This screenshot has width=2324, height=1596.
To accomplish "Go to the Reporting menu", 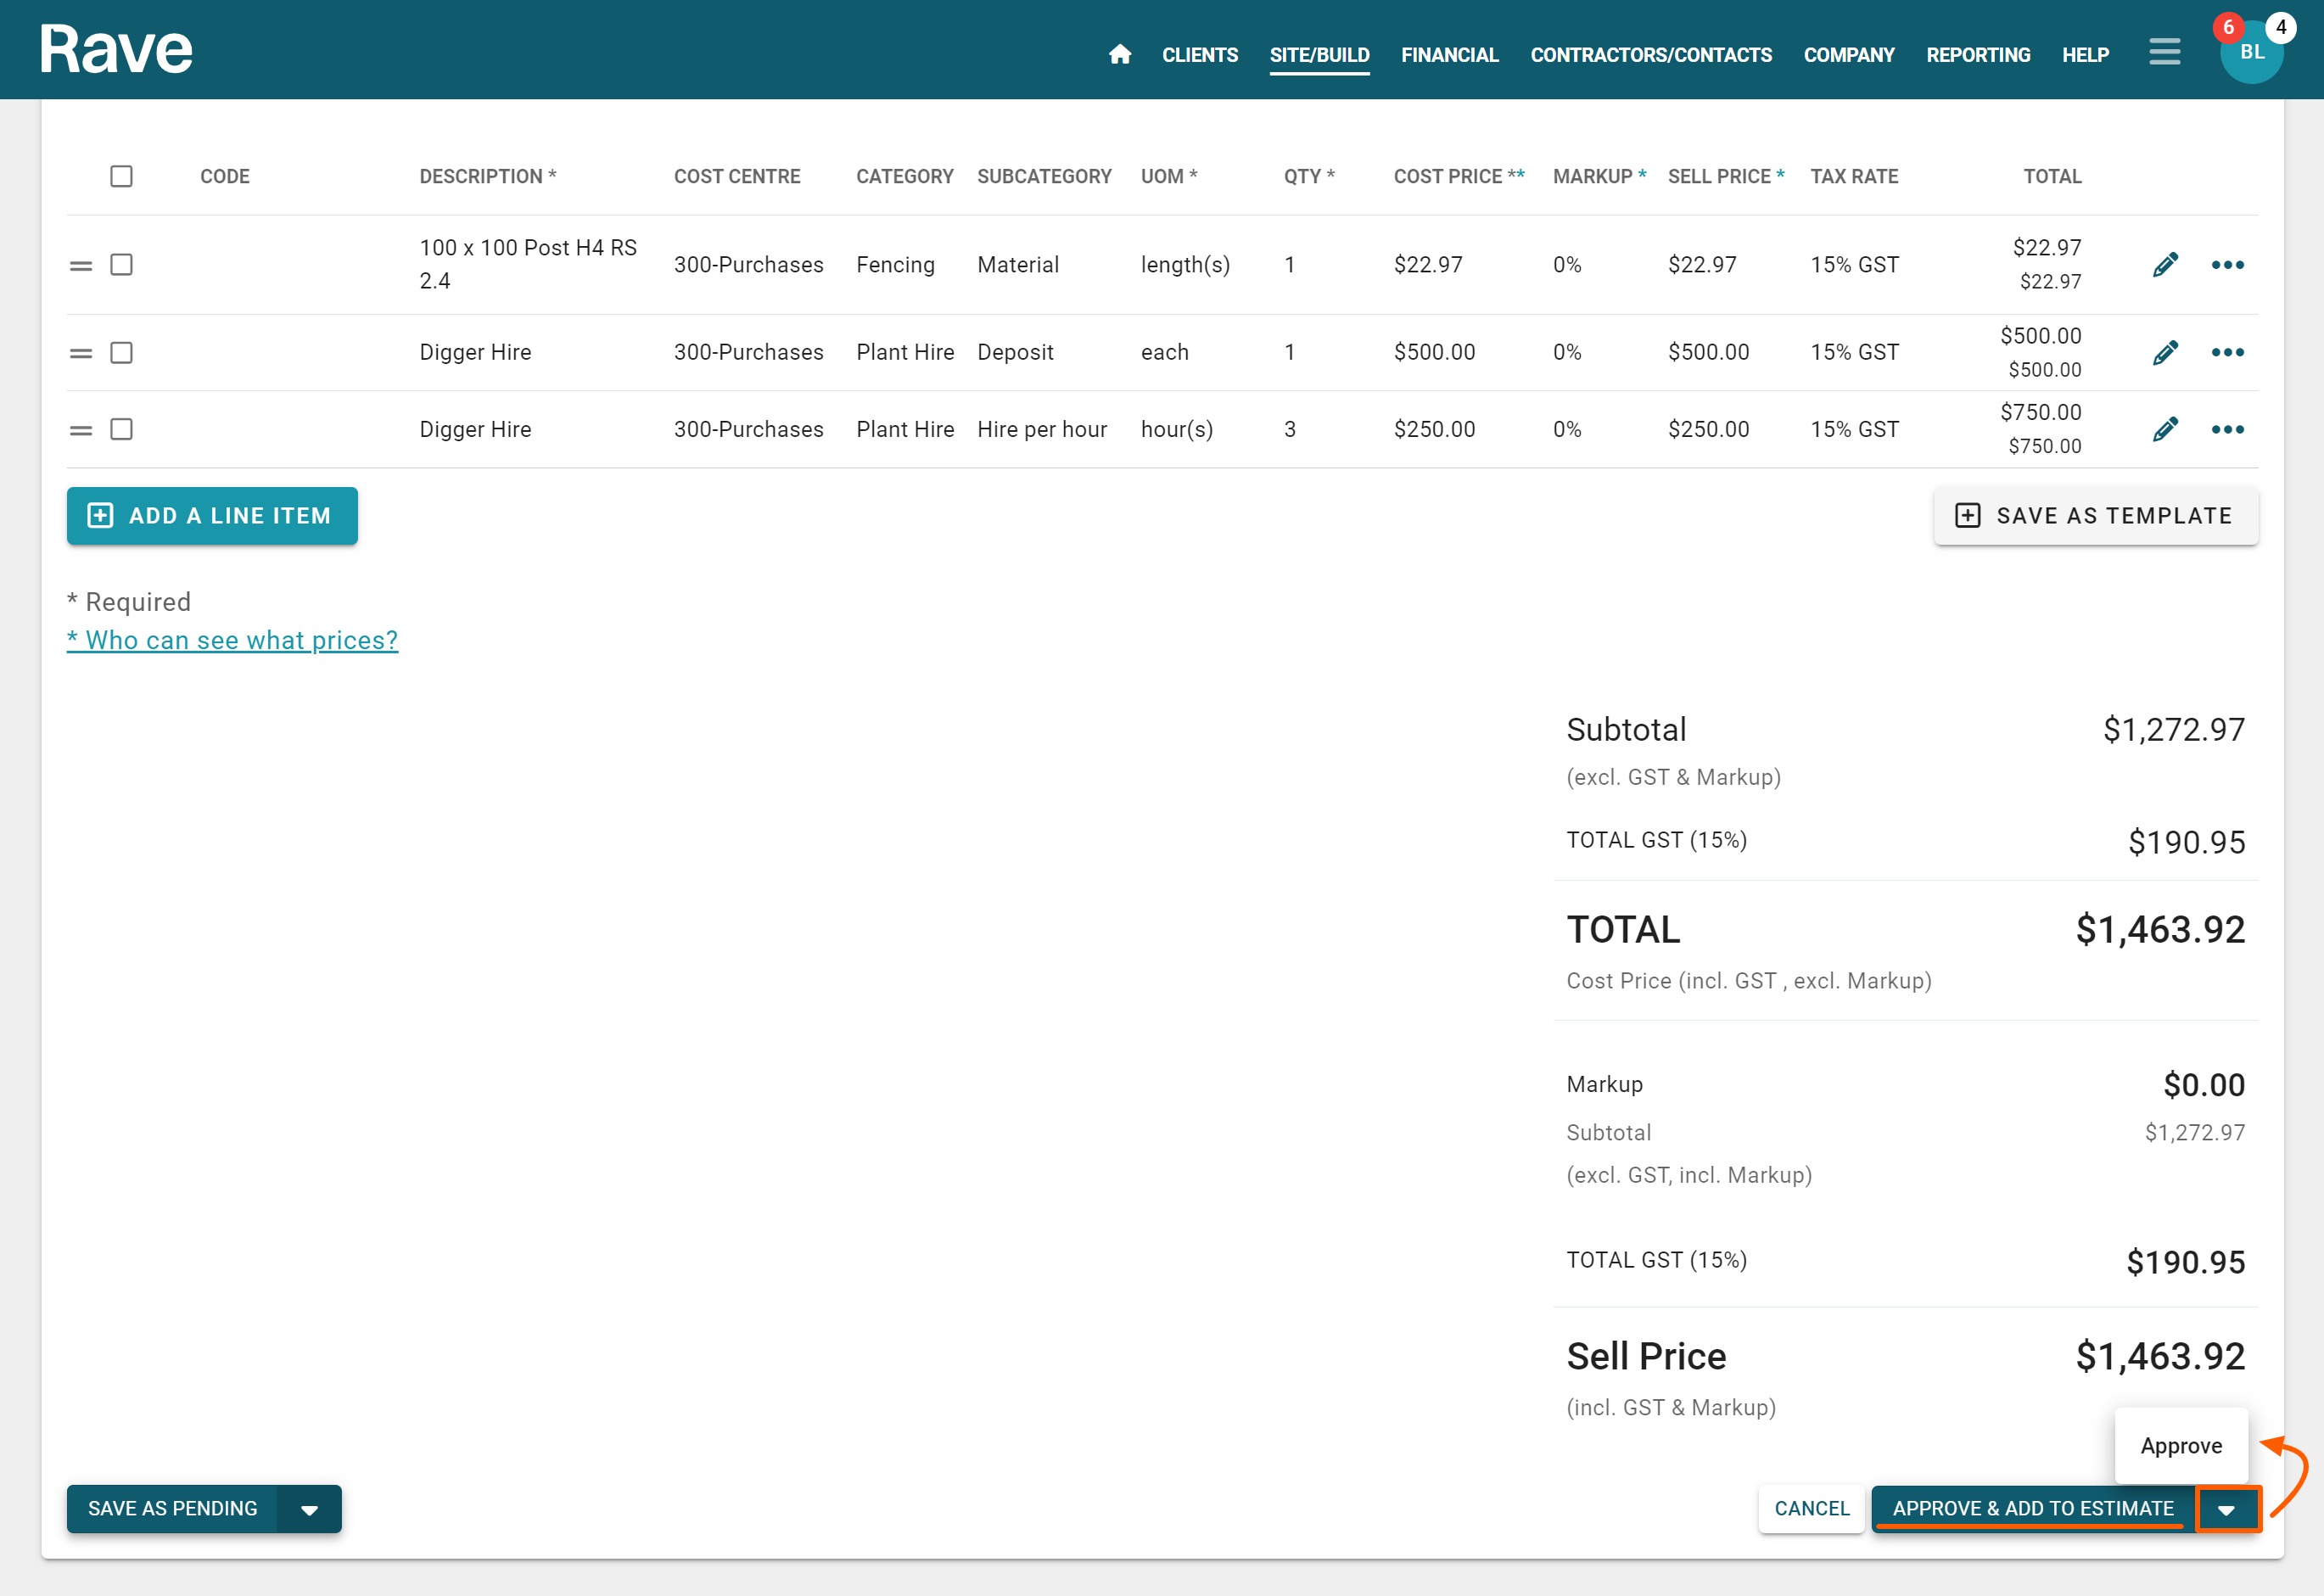I will point(1977,55).
